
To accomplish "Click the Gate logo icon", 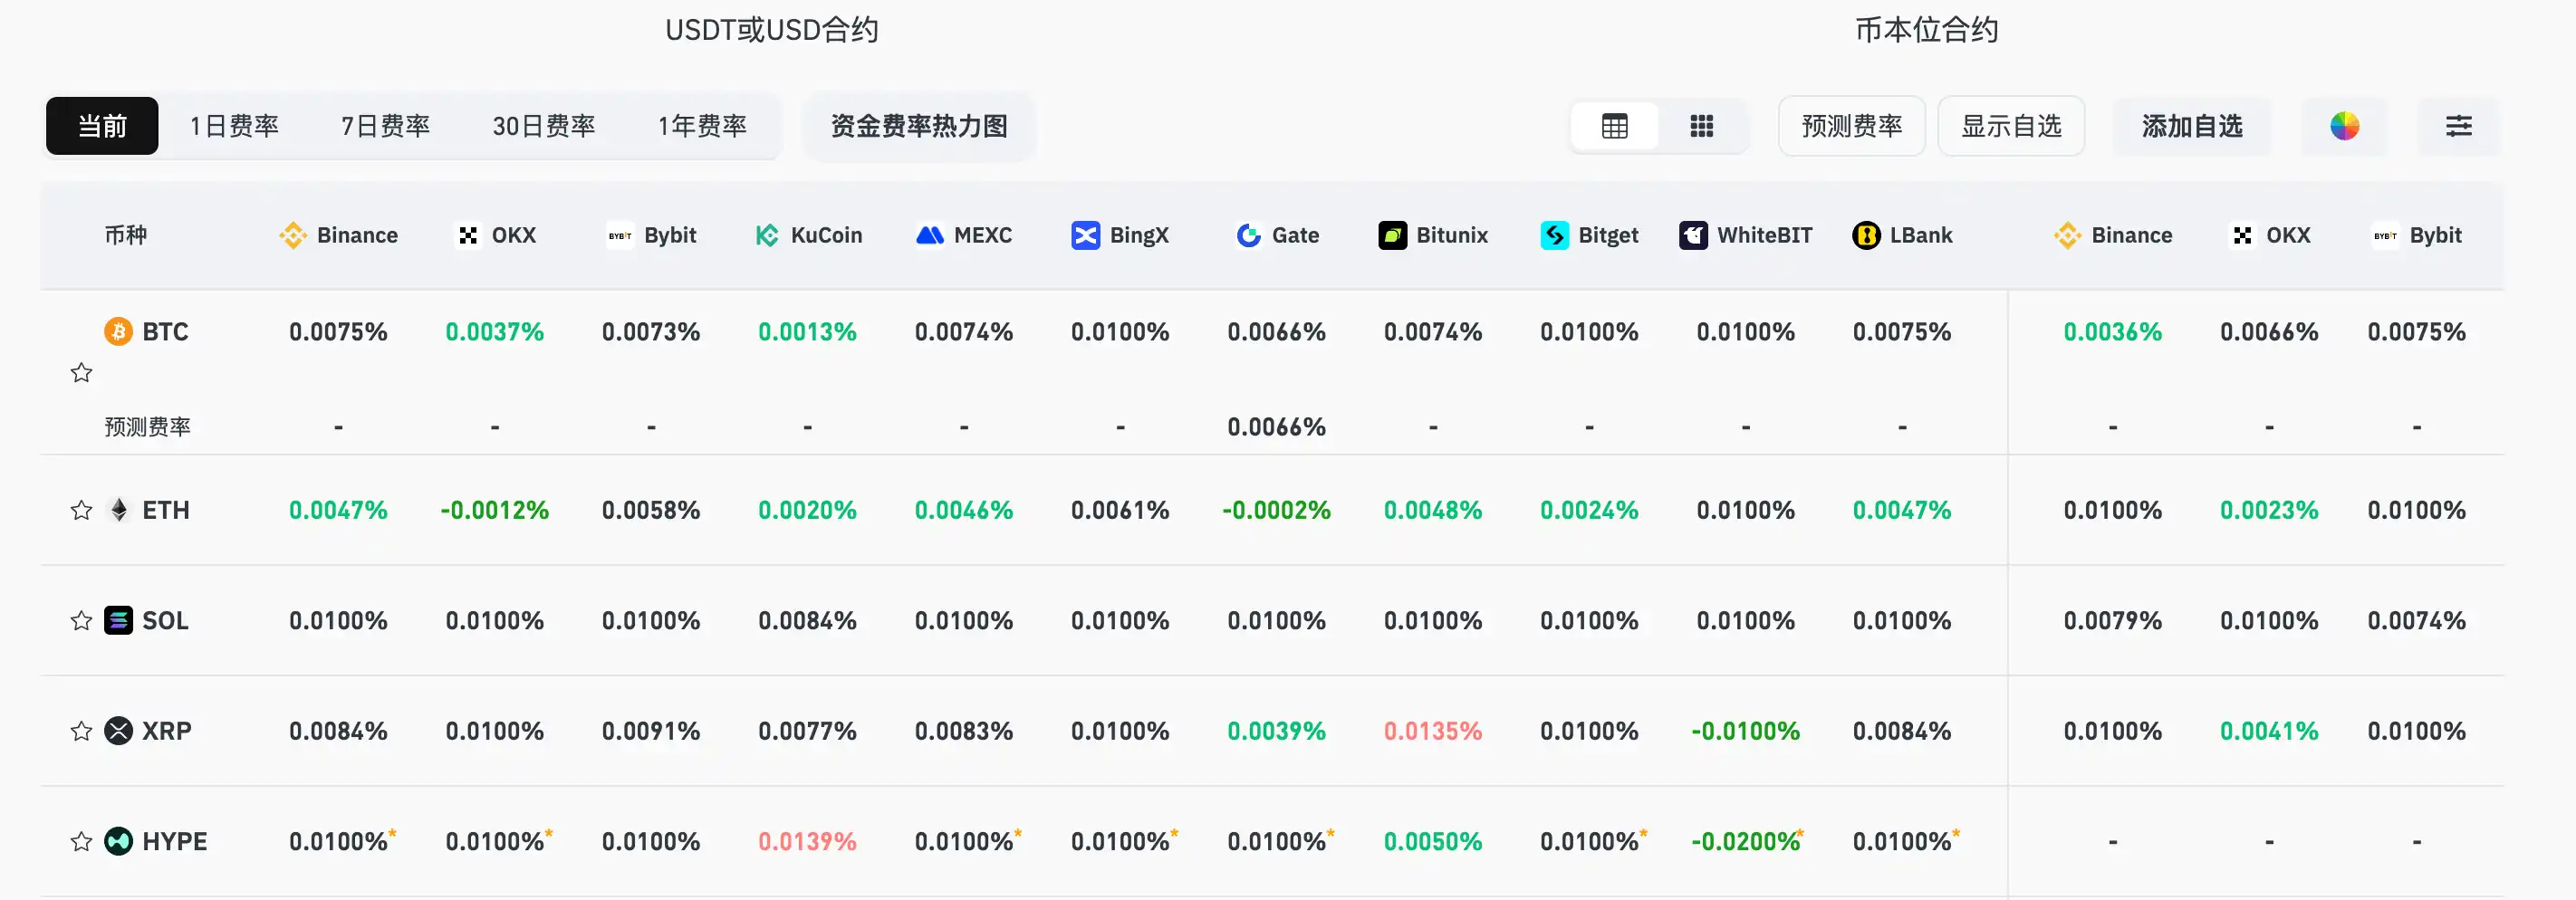I will (1248, 235).
